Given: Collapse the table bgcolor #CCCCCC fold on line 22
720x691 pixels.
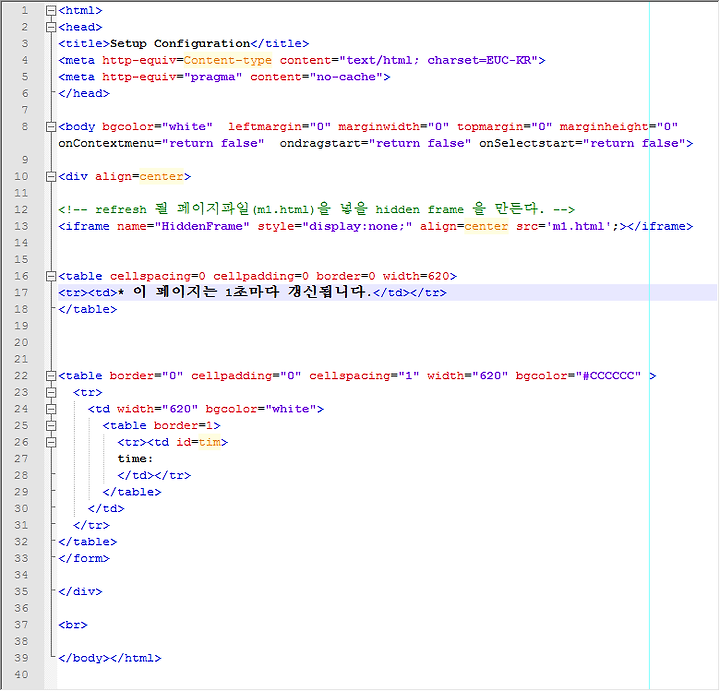Looking at the screenshot, I should pos(51,376).
